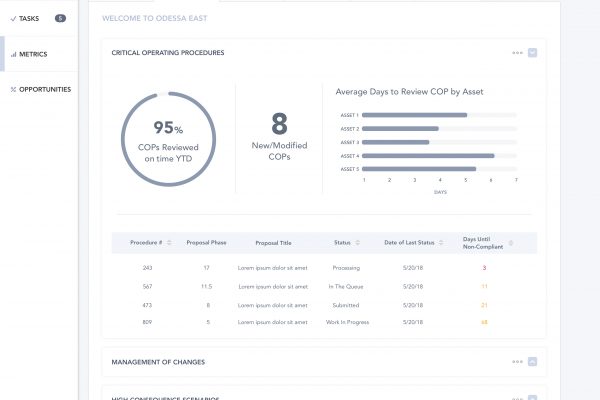
Task: Open Critical Operating Procedures more options menu
Action: pos(517,53)
